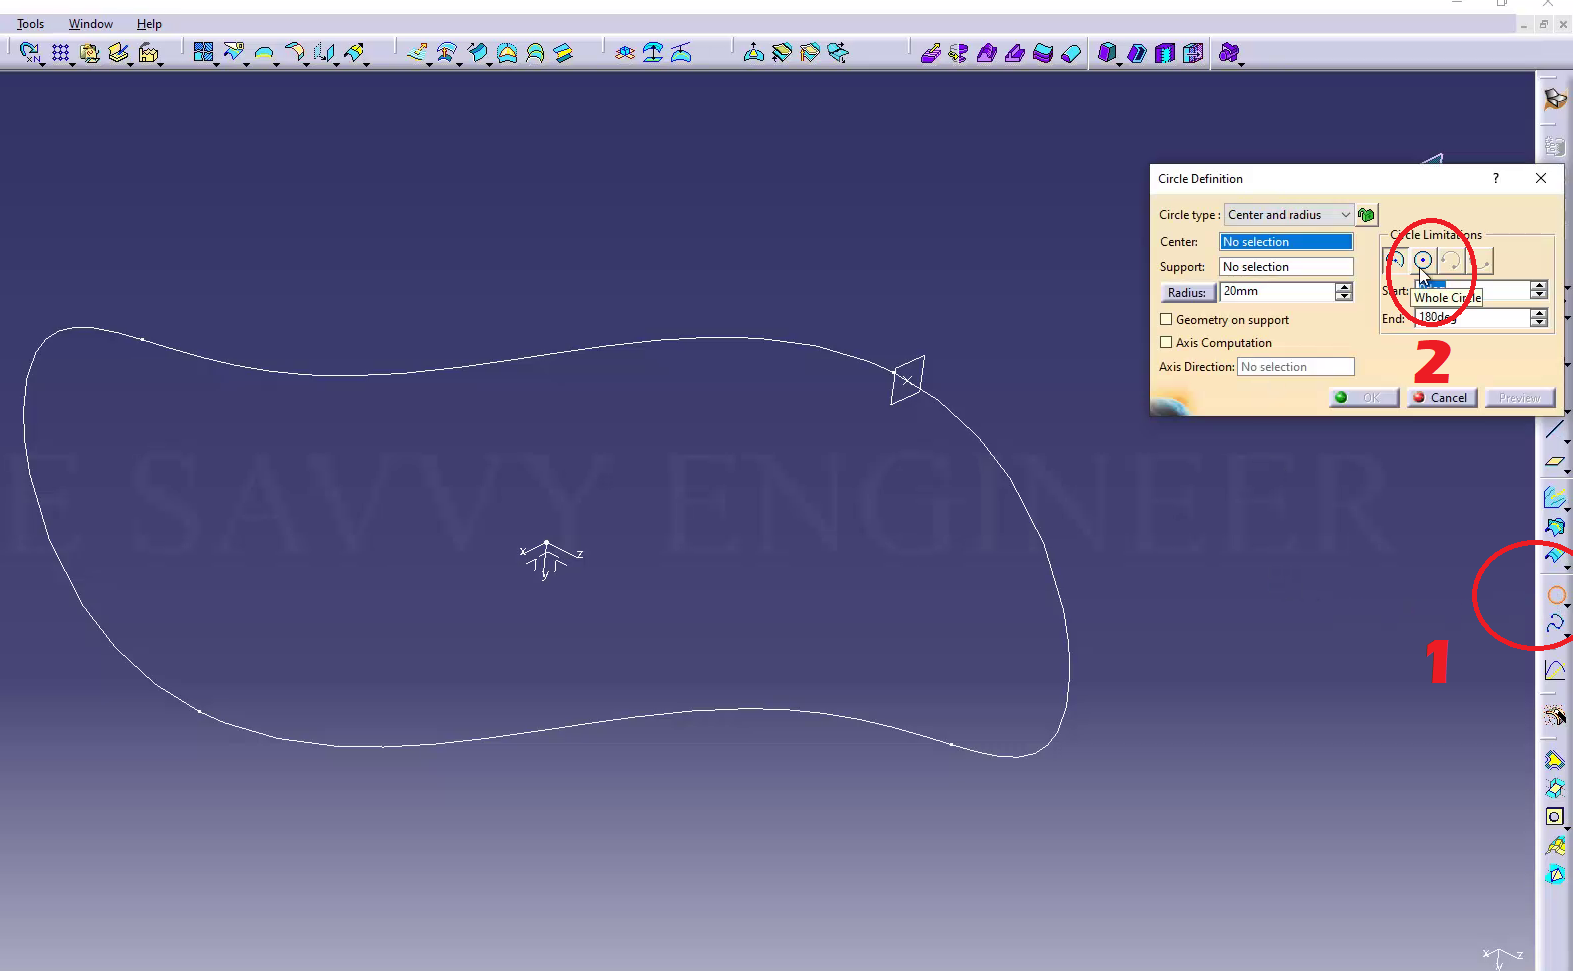
Task: Open the Tools menu
Action: pyautogui.click(x=30, y=24)
